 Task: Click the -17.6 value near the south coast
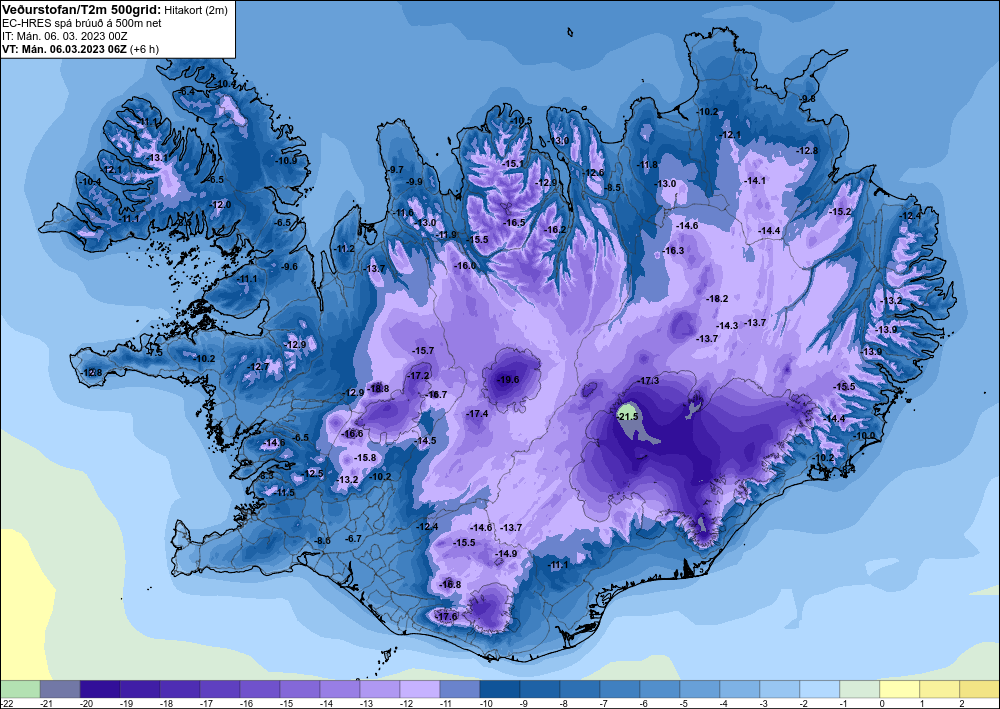click(446, 617)
